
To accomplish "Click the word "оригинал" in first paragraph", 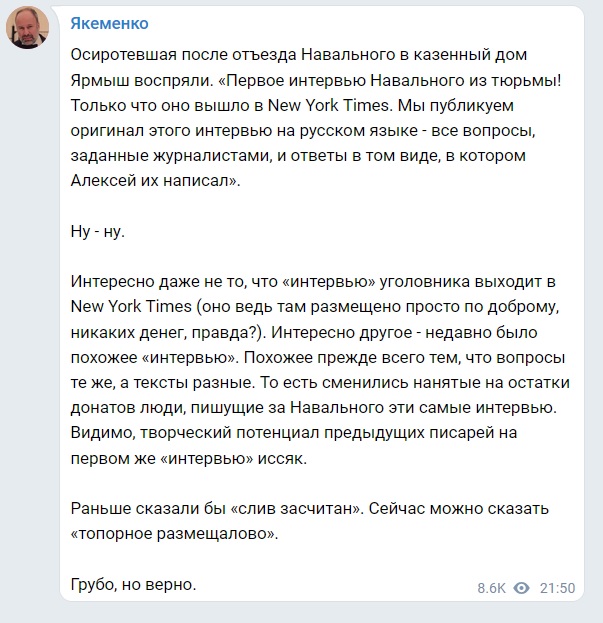I will coord(107,131).
